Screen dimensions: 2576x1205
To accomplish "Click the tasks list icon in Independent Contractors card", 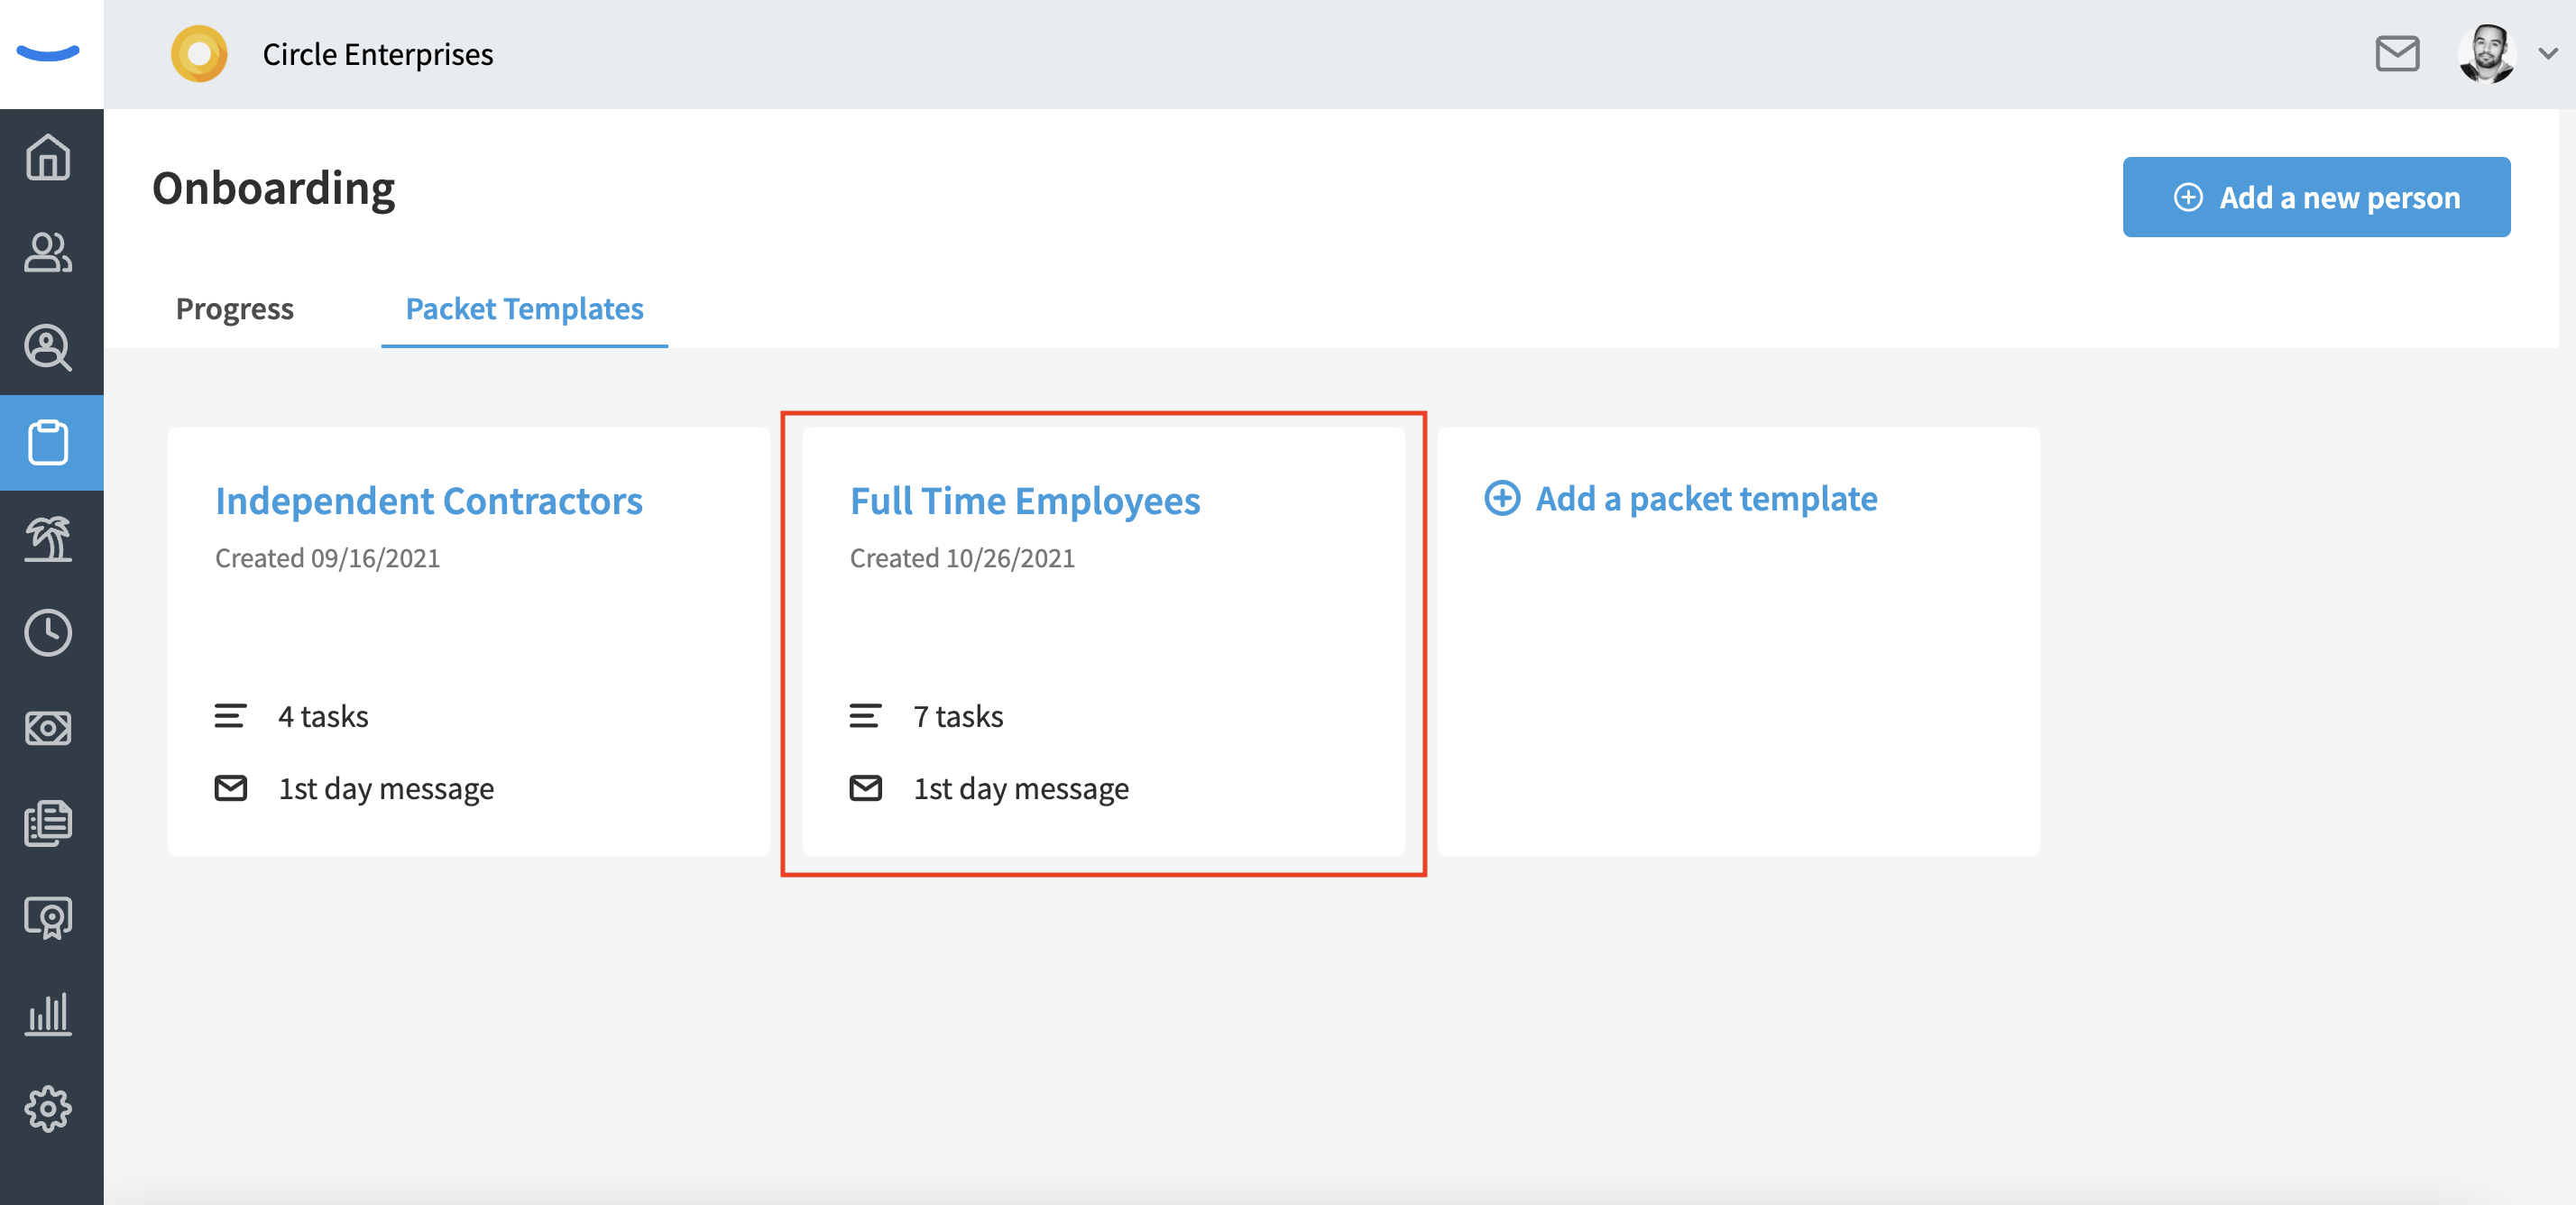I will click(x=230, y=716).
